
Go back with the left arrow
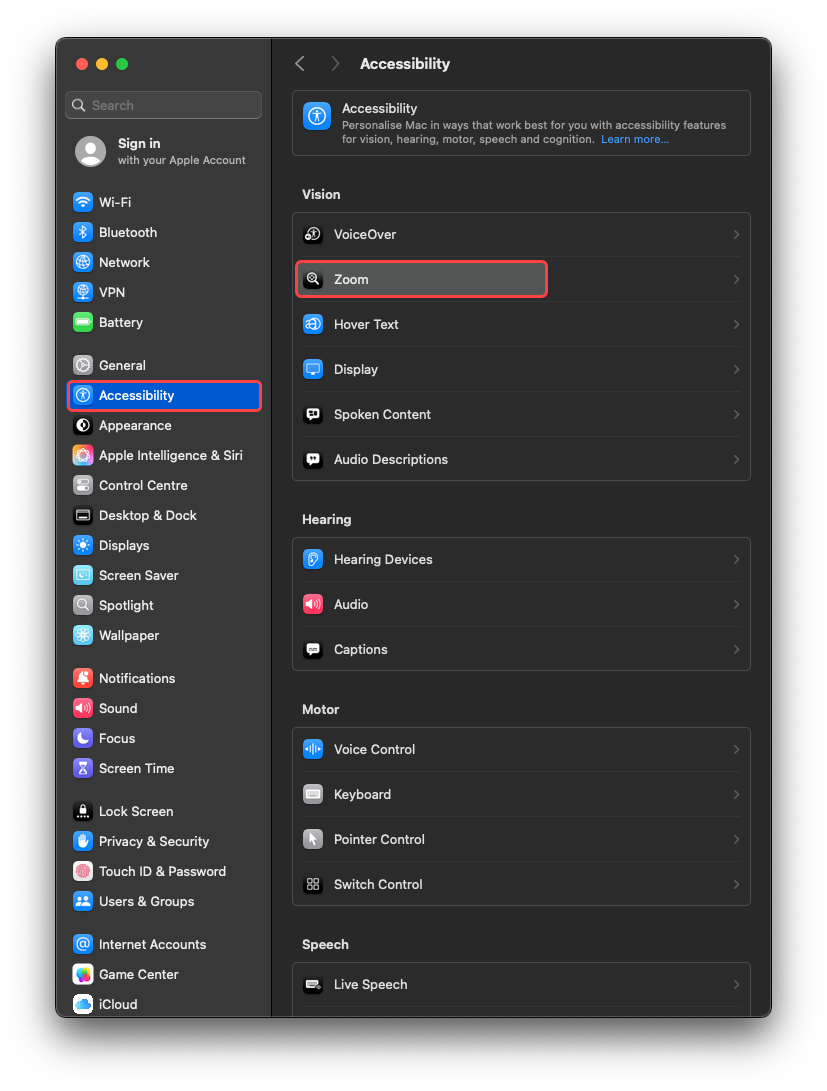[300, 64]
